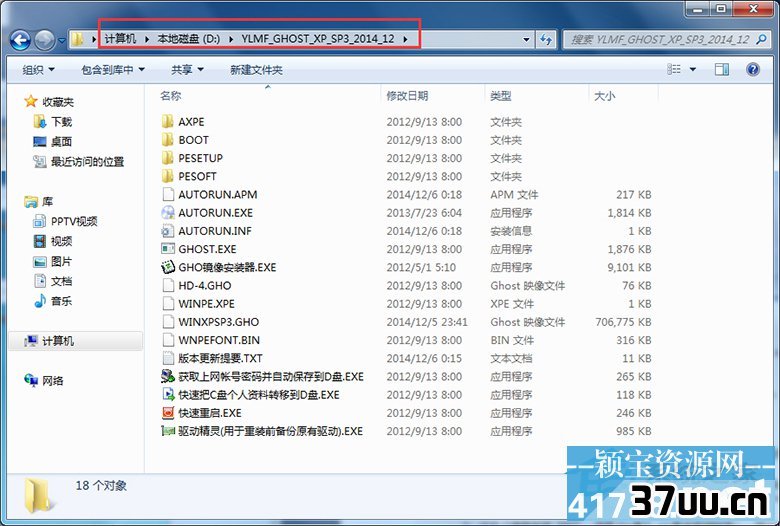Open the view options dropdown arrow
The image size is (780, 526).
click(693, 69)
